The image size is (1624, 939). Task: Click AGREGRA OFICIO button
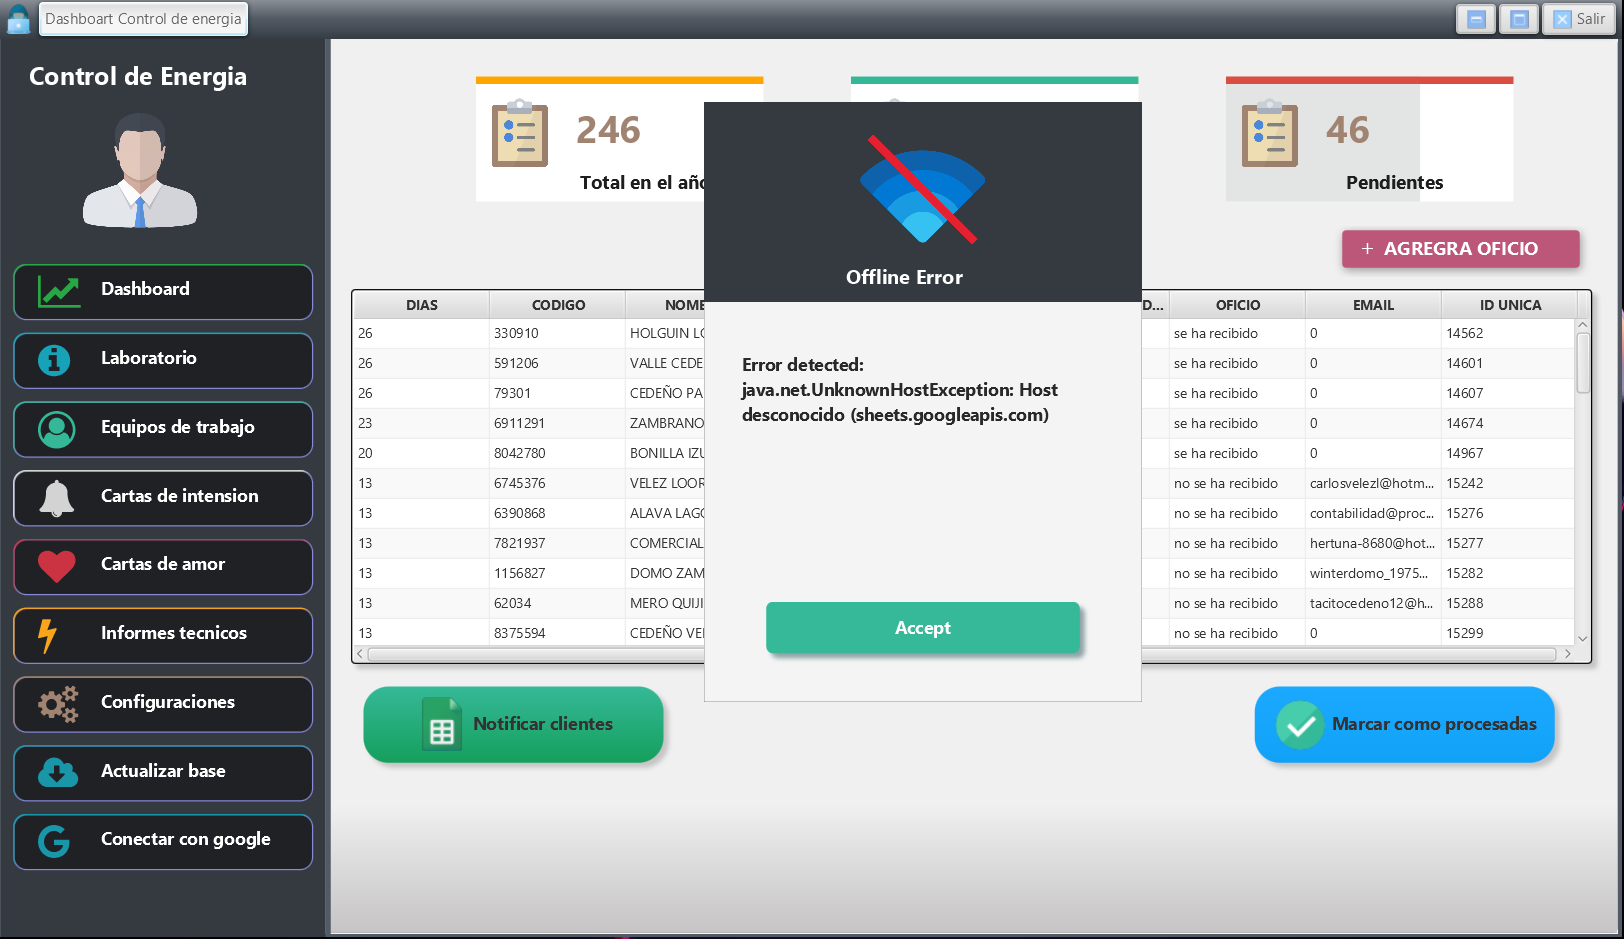click(1461, 249)
